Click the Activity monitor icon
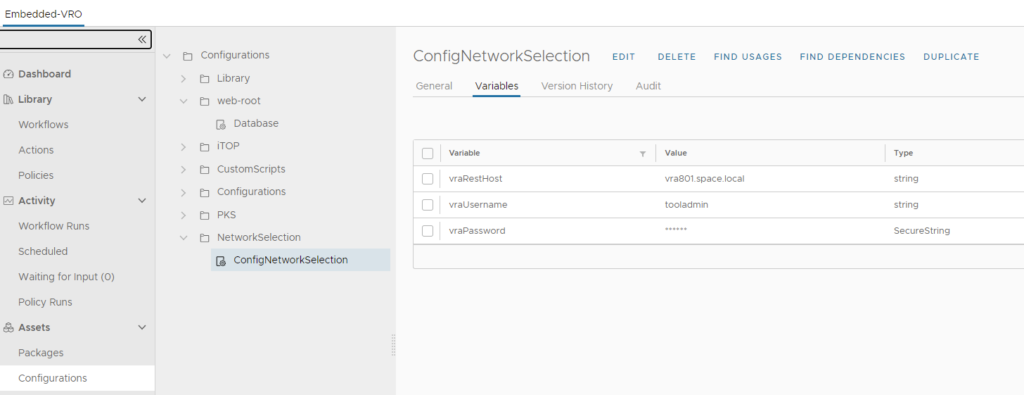The image size is (1024, 395). click(x=8, y=201)
